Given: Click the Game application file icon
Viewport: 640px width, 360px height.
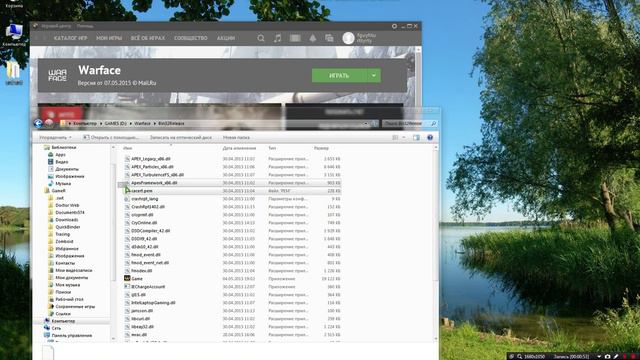Looking at the screenshot, I should [x=127, y=278].
